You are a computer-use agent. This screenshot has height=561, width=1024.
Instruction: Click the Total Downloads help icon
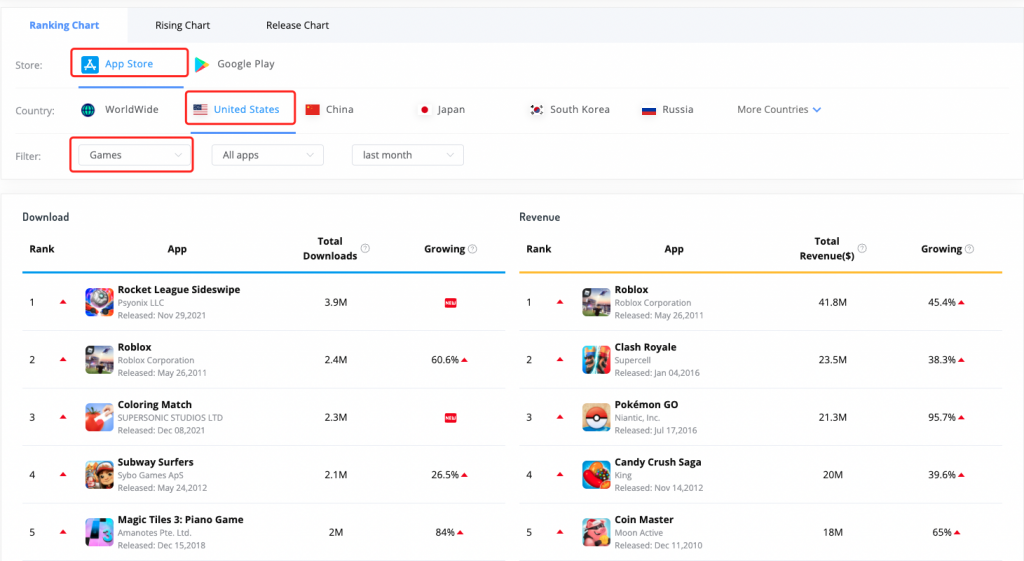click(x=366, y=249)
